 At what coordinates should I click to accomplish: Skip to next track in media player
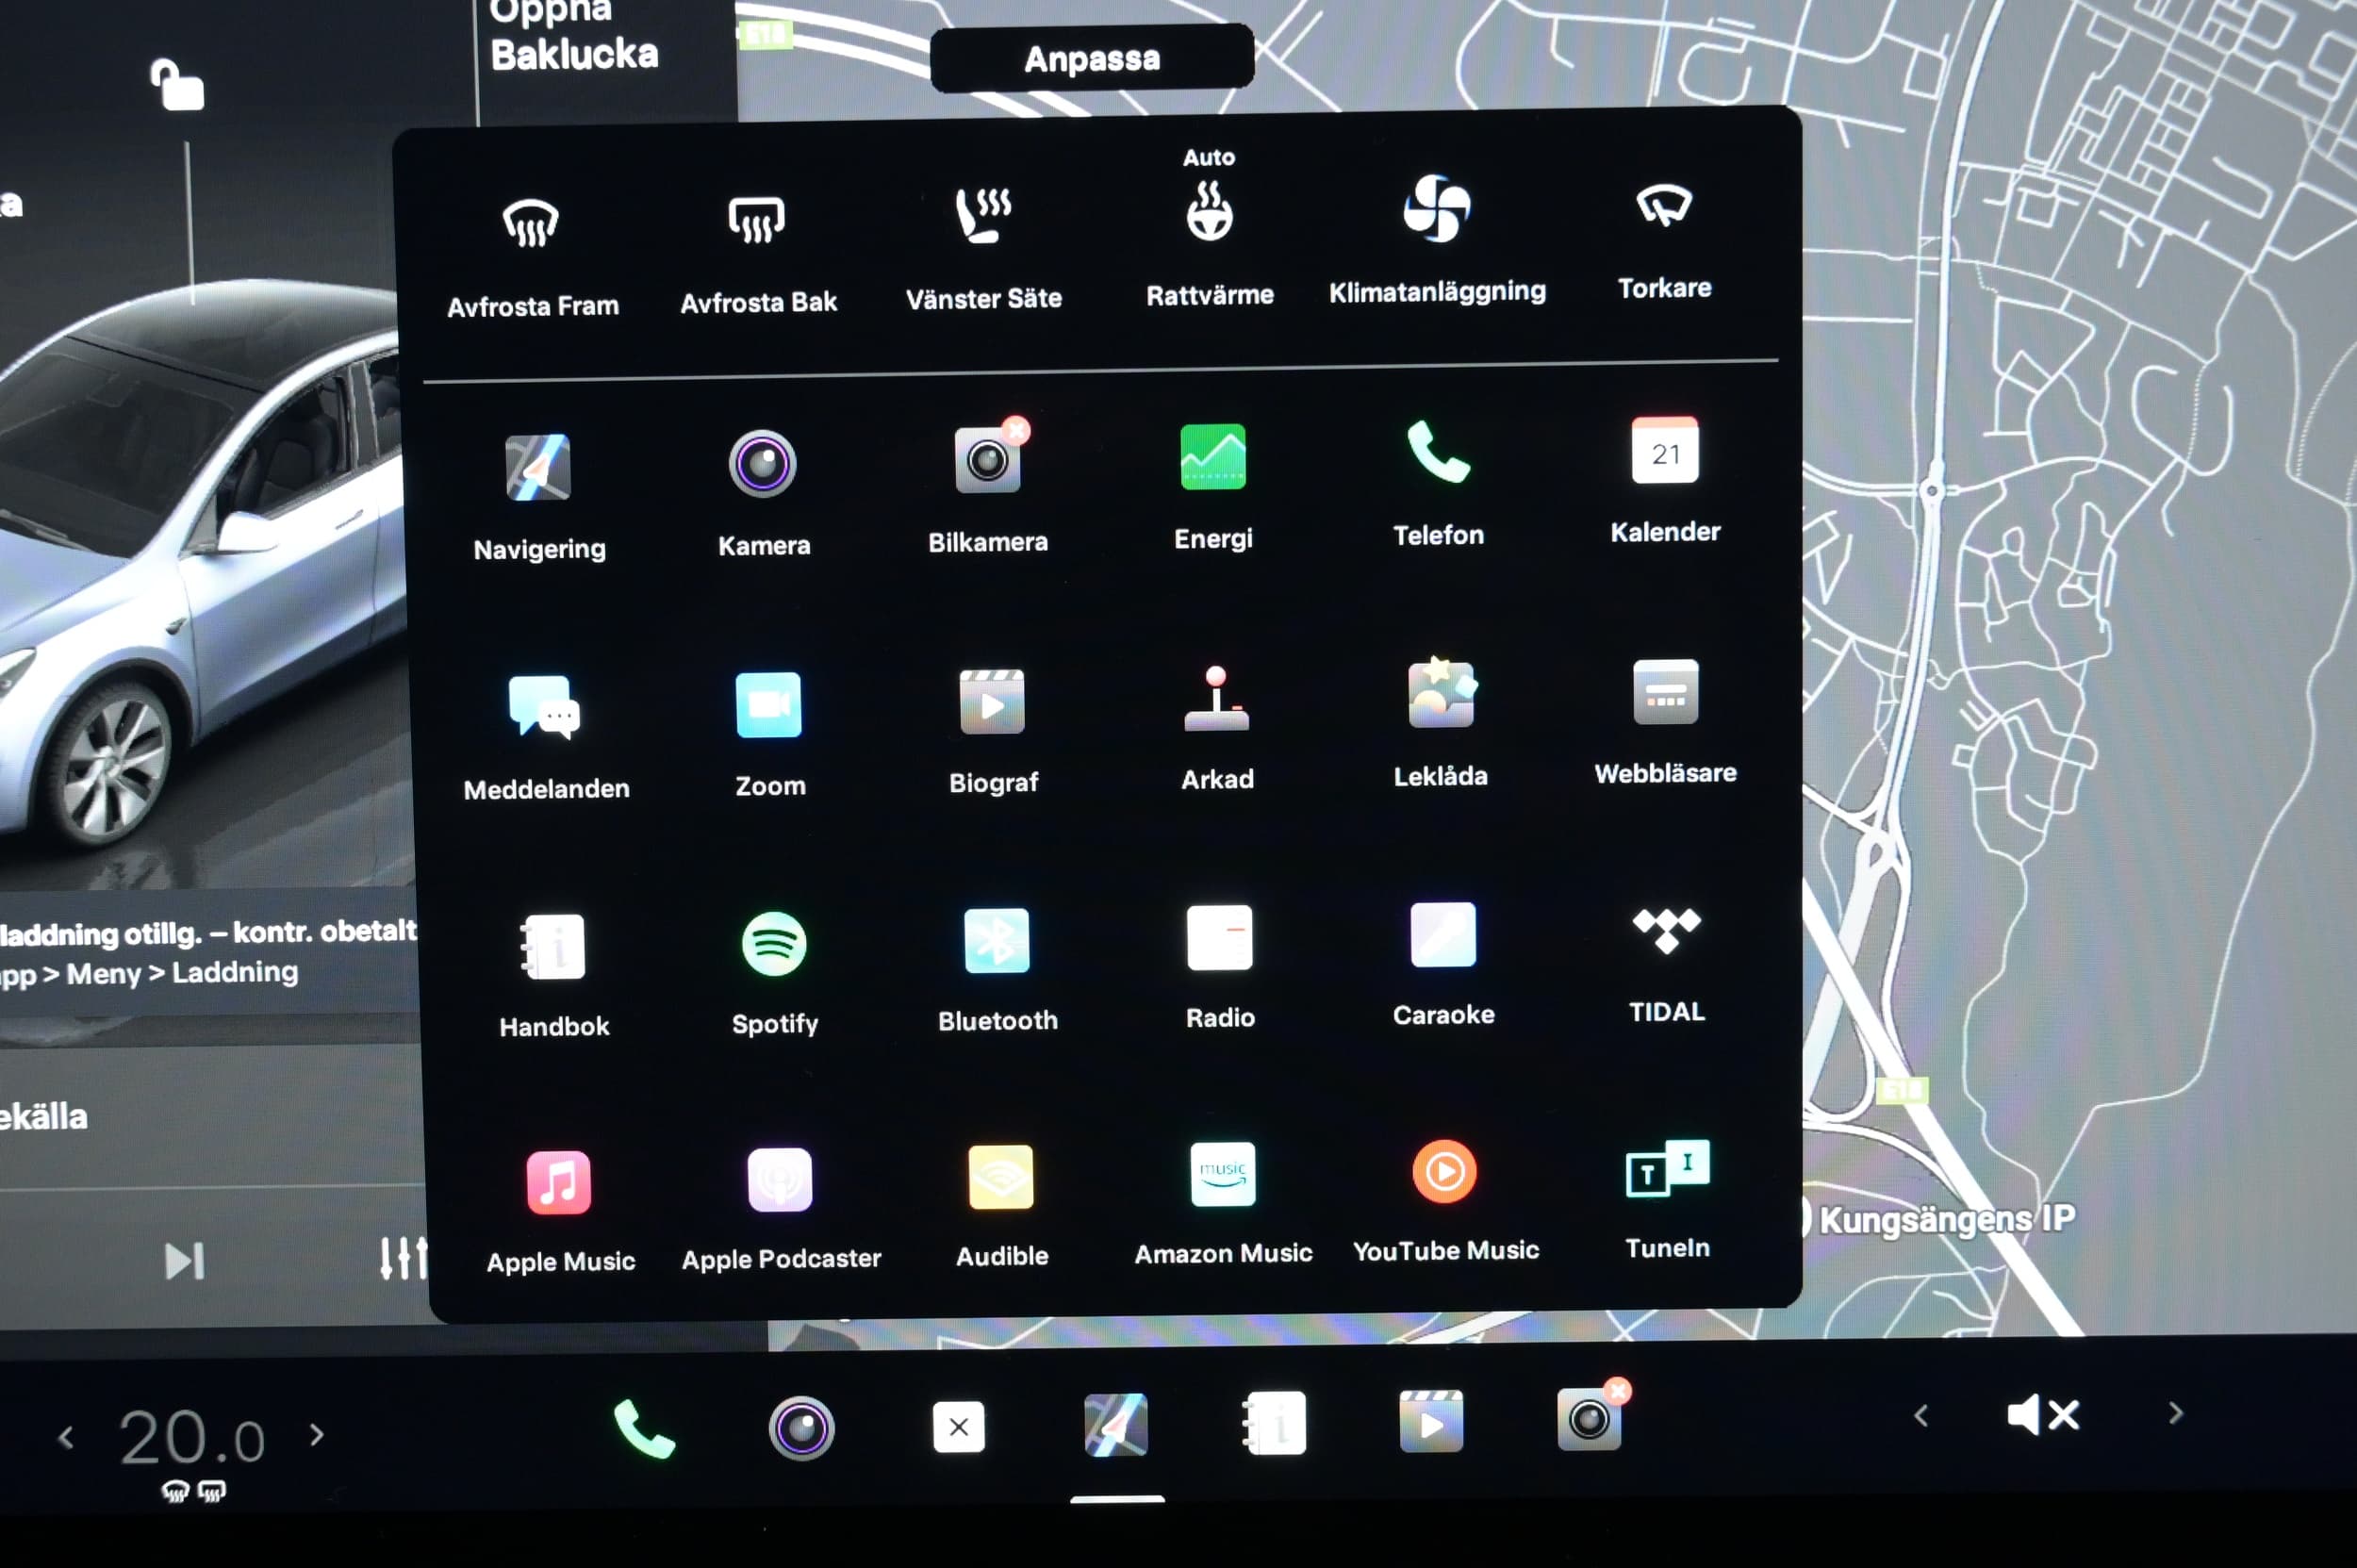184,1261
